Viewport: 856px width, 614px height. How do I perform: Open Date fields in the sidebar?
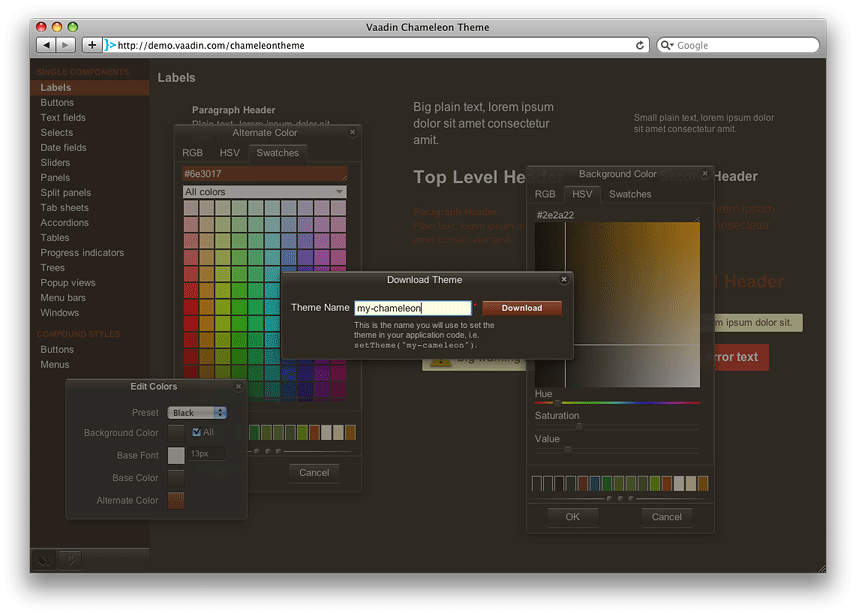pos(63,147)
